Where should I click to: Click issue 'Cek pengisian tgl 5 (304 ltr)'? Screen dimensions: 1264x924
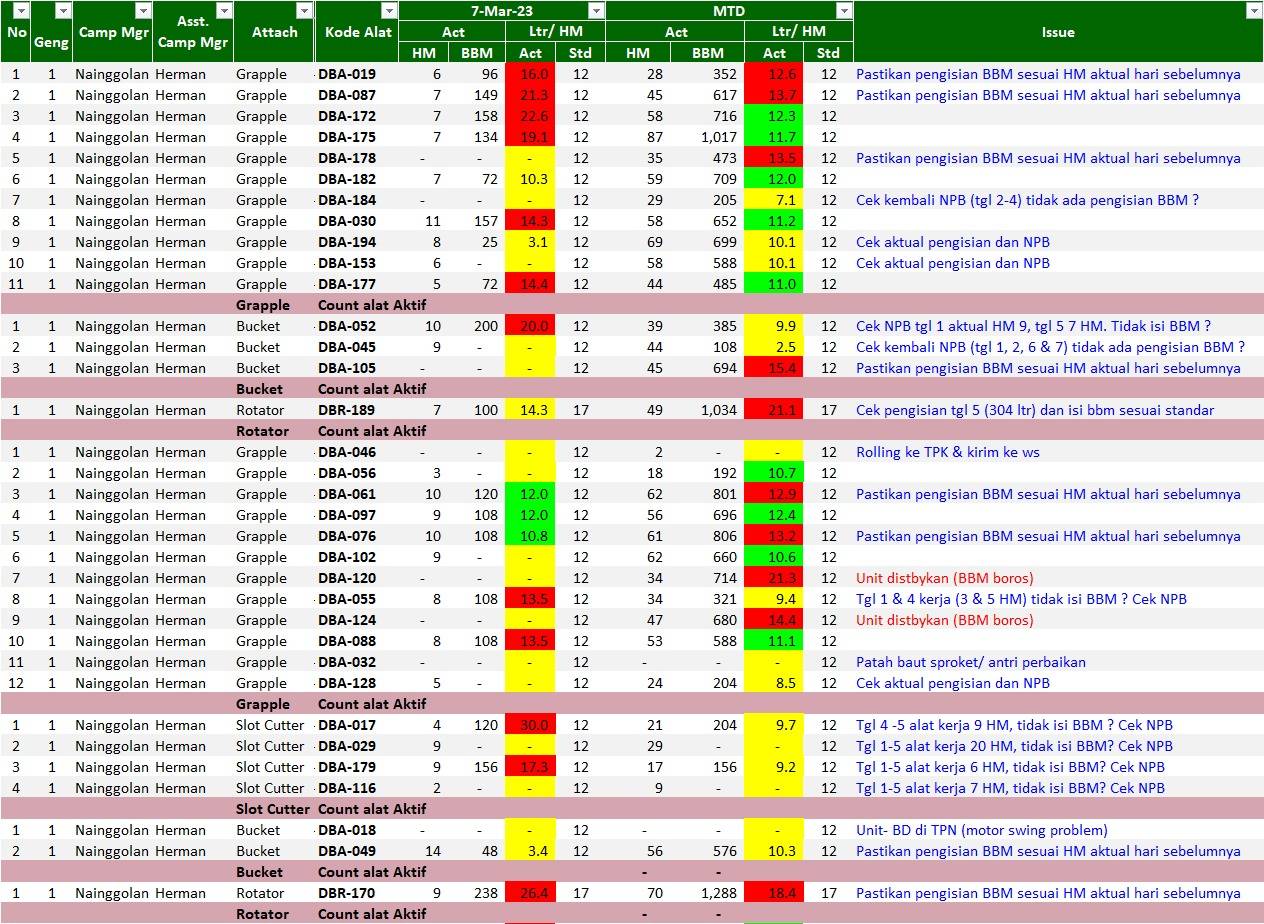(x=1035, y=410)
